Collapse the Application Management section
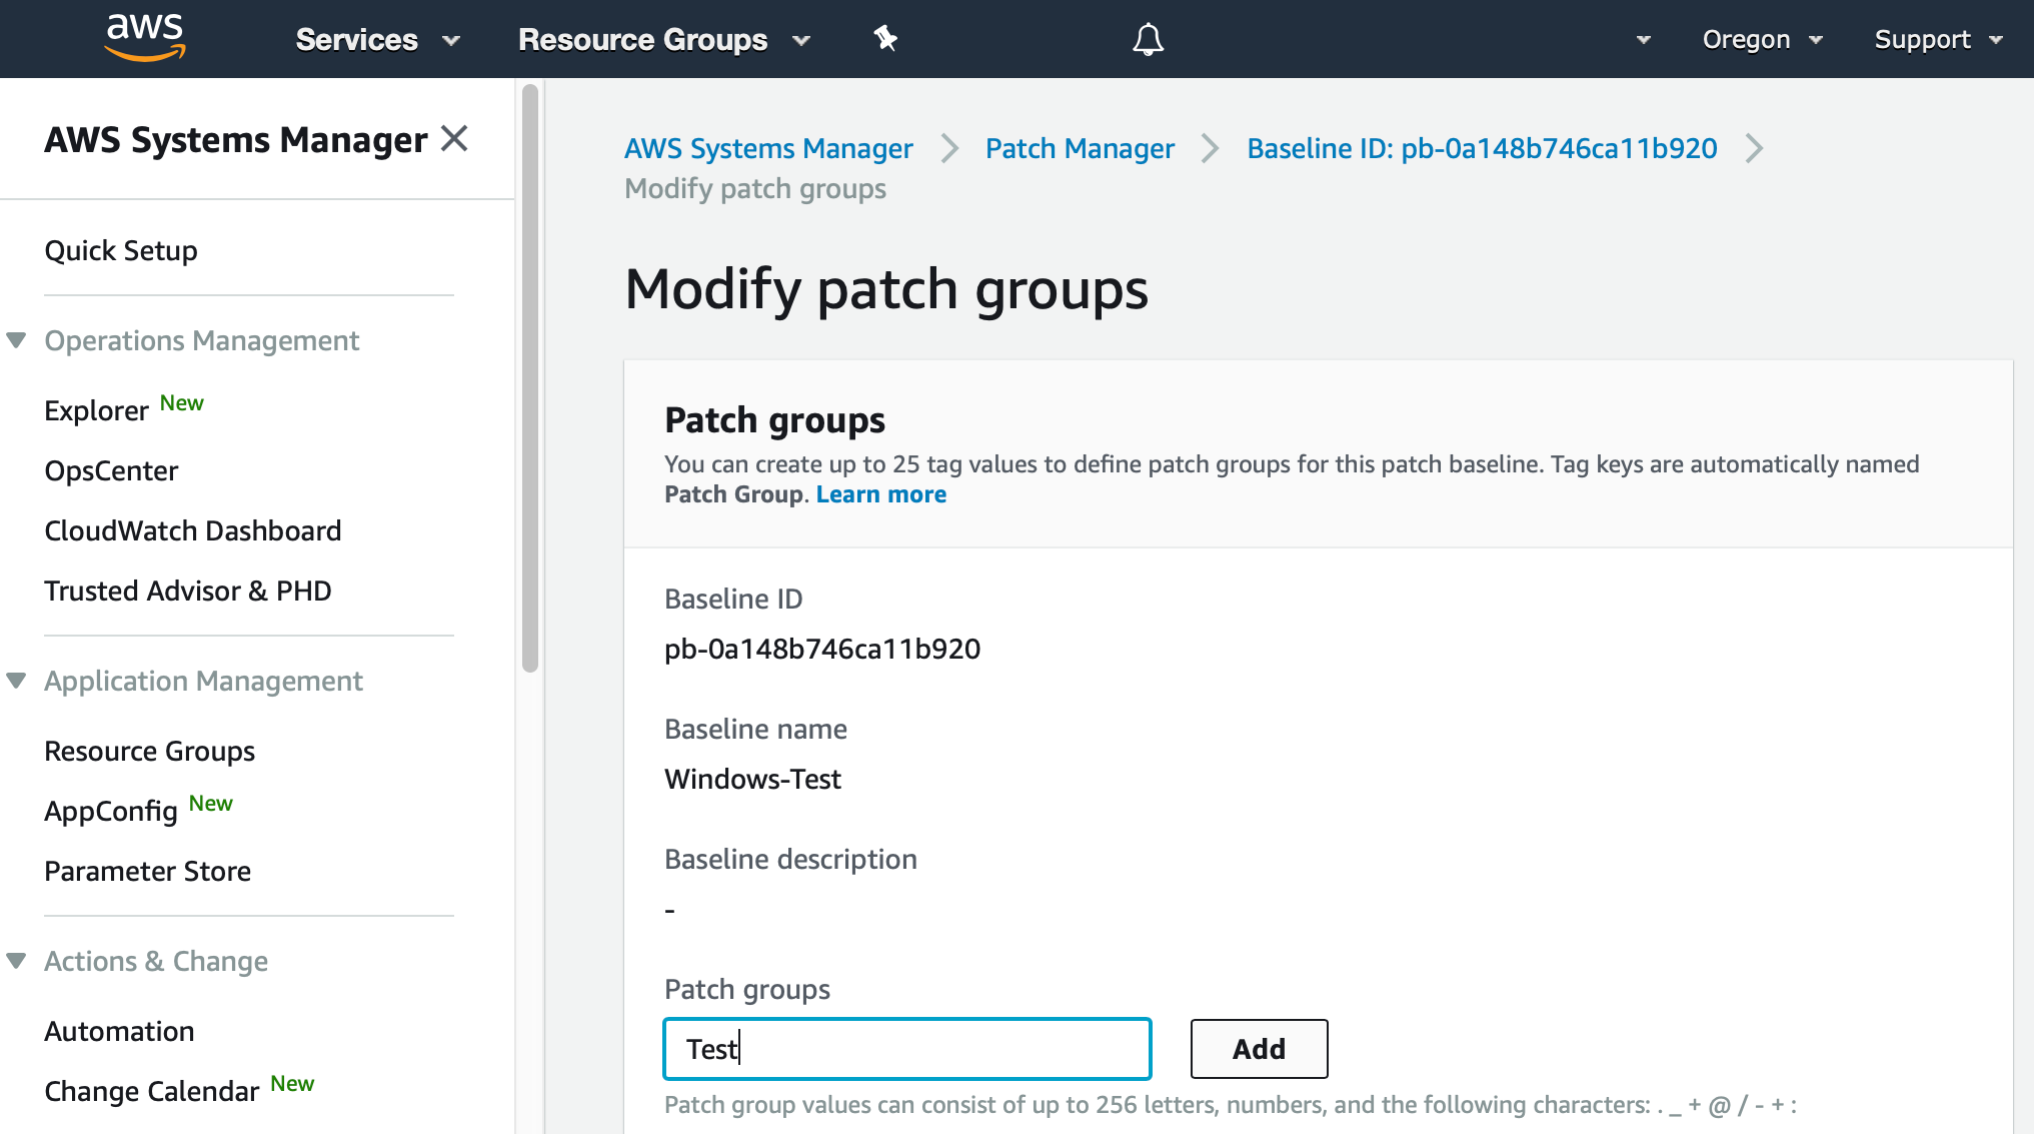 coord(16,679)
